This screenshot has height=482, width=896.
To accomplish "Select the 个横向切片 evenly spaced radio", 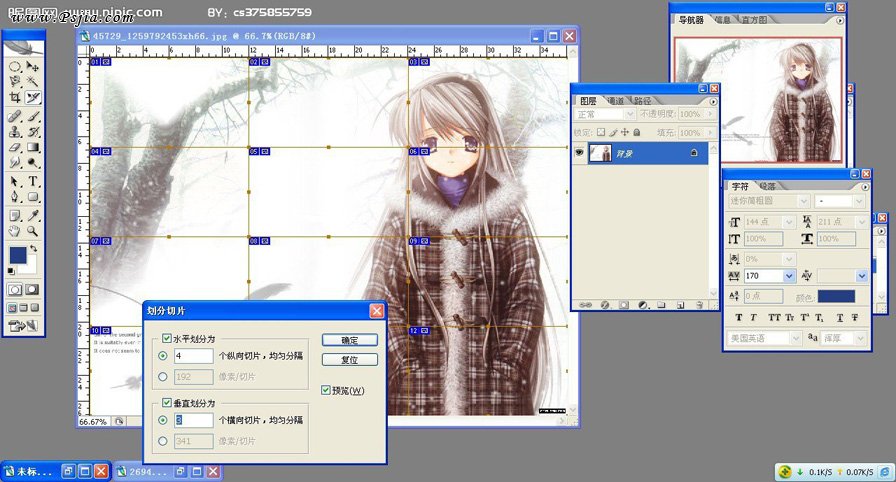I will coord(163,420).
